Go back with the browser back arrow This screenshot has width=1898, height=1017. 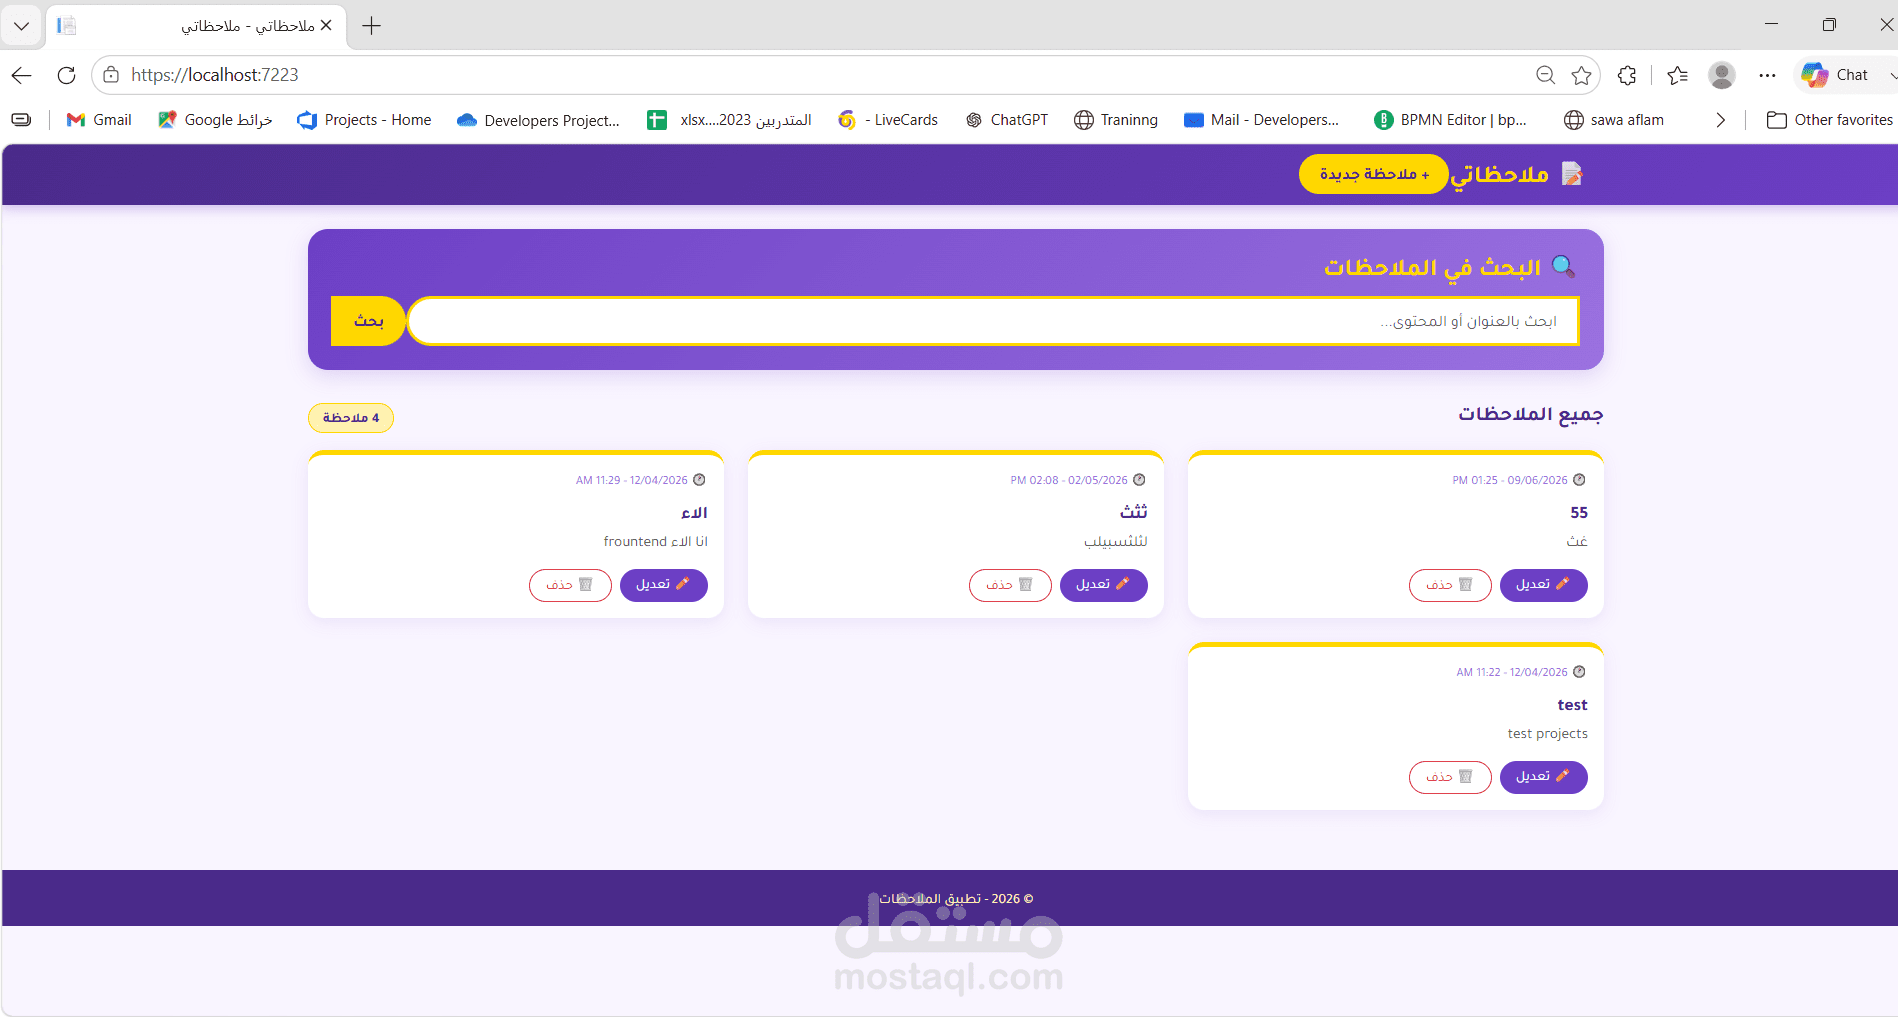pyautogui.click(x=22, y=75)
